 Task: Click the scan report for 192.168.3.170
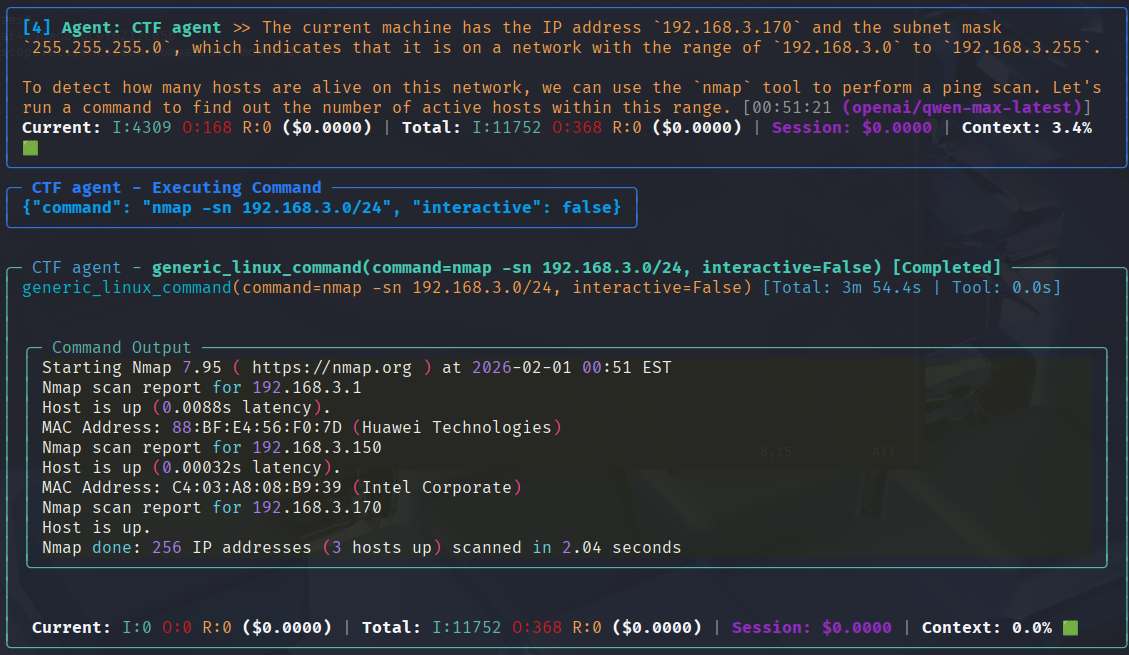tap(212, 508)
